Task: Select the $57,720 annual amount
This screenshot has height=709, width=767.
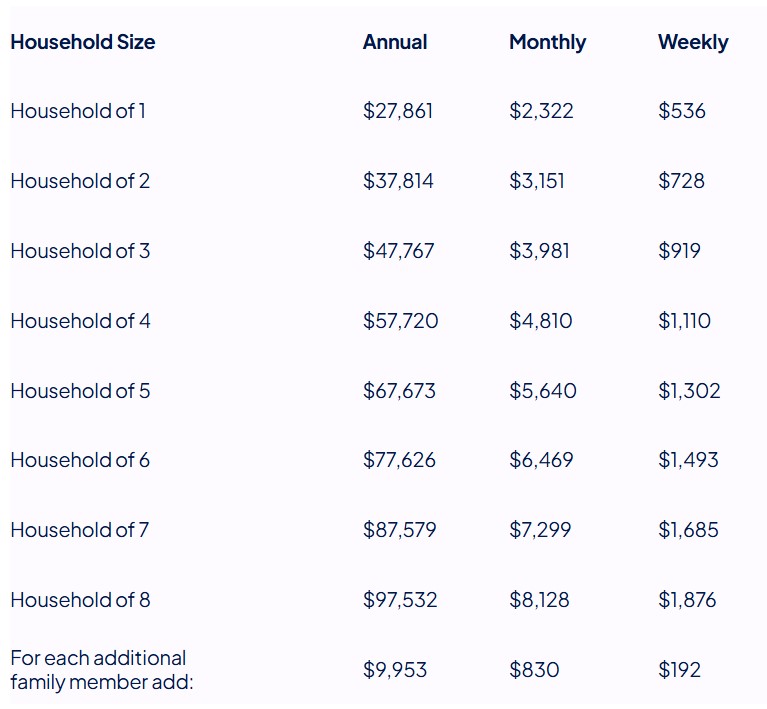Action: (400, 321)
